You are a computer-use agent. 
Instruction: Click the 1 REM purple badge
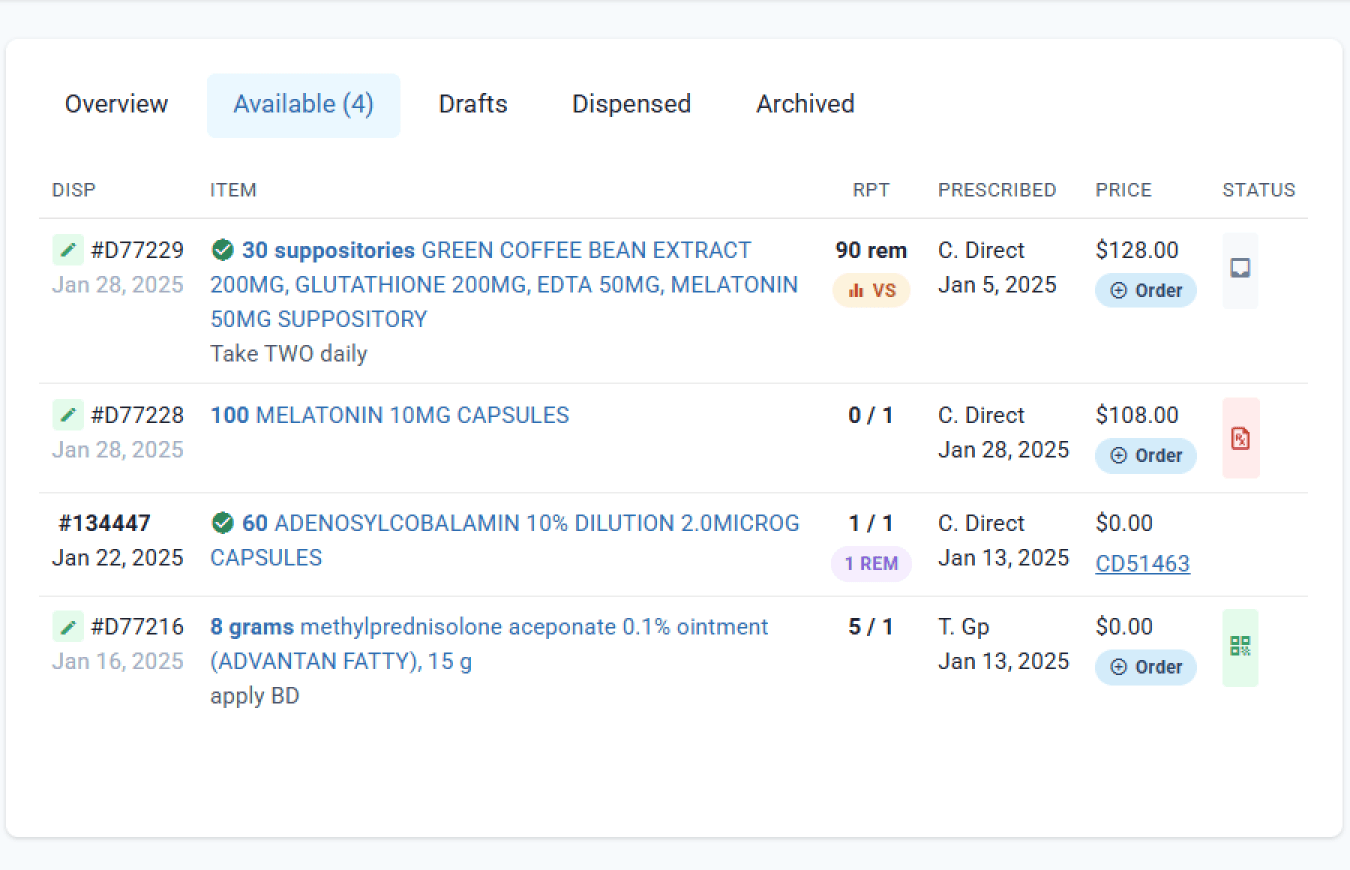[871, 563]
